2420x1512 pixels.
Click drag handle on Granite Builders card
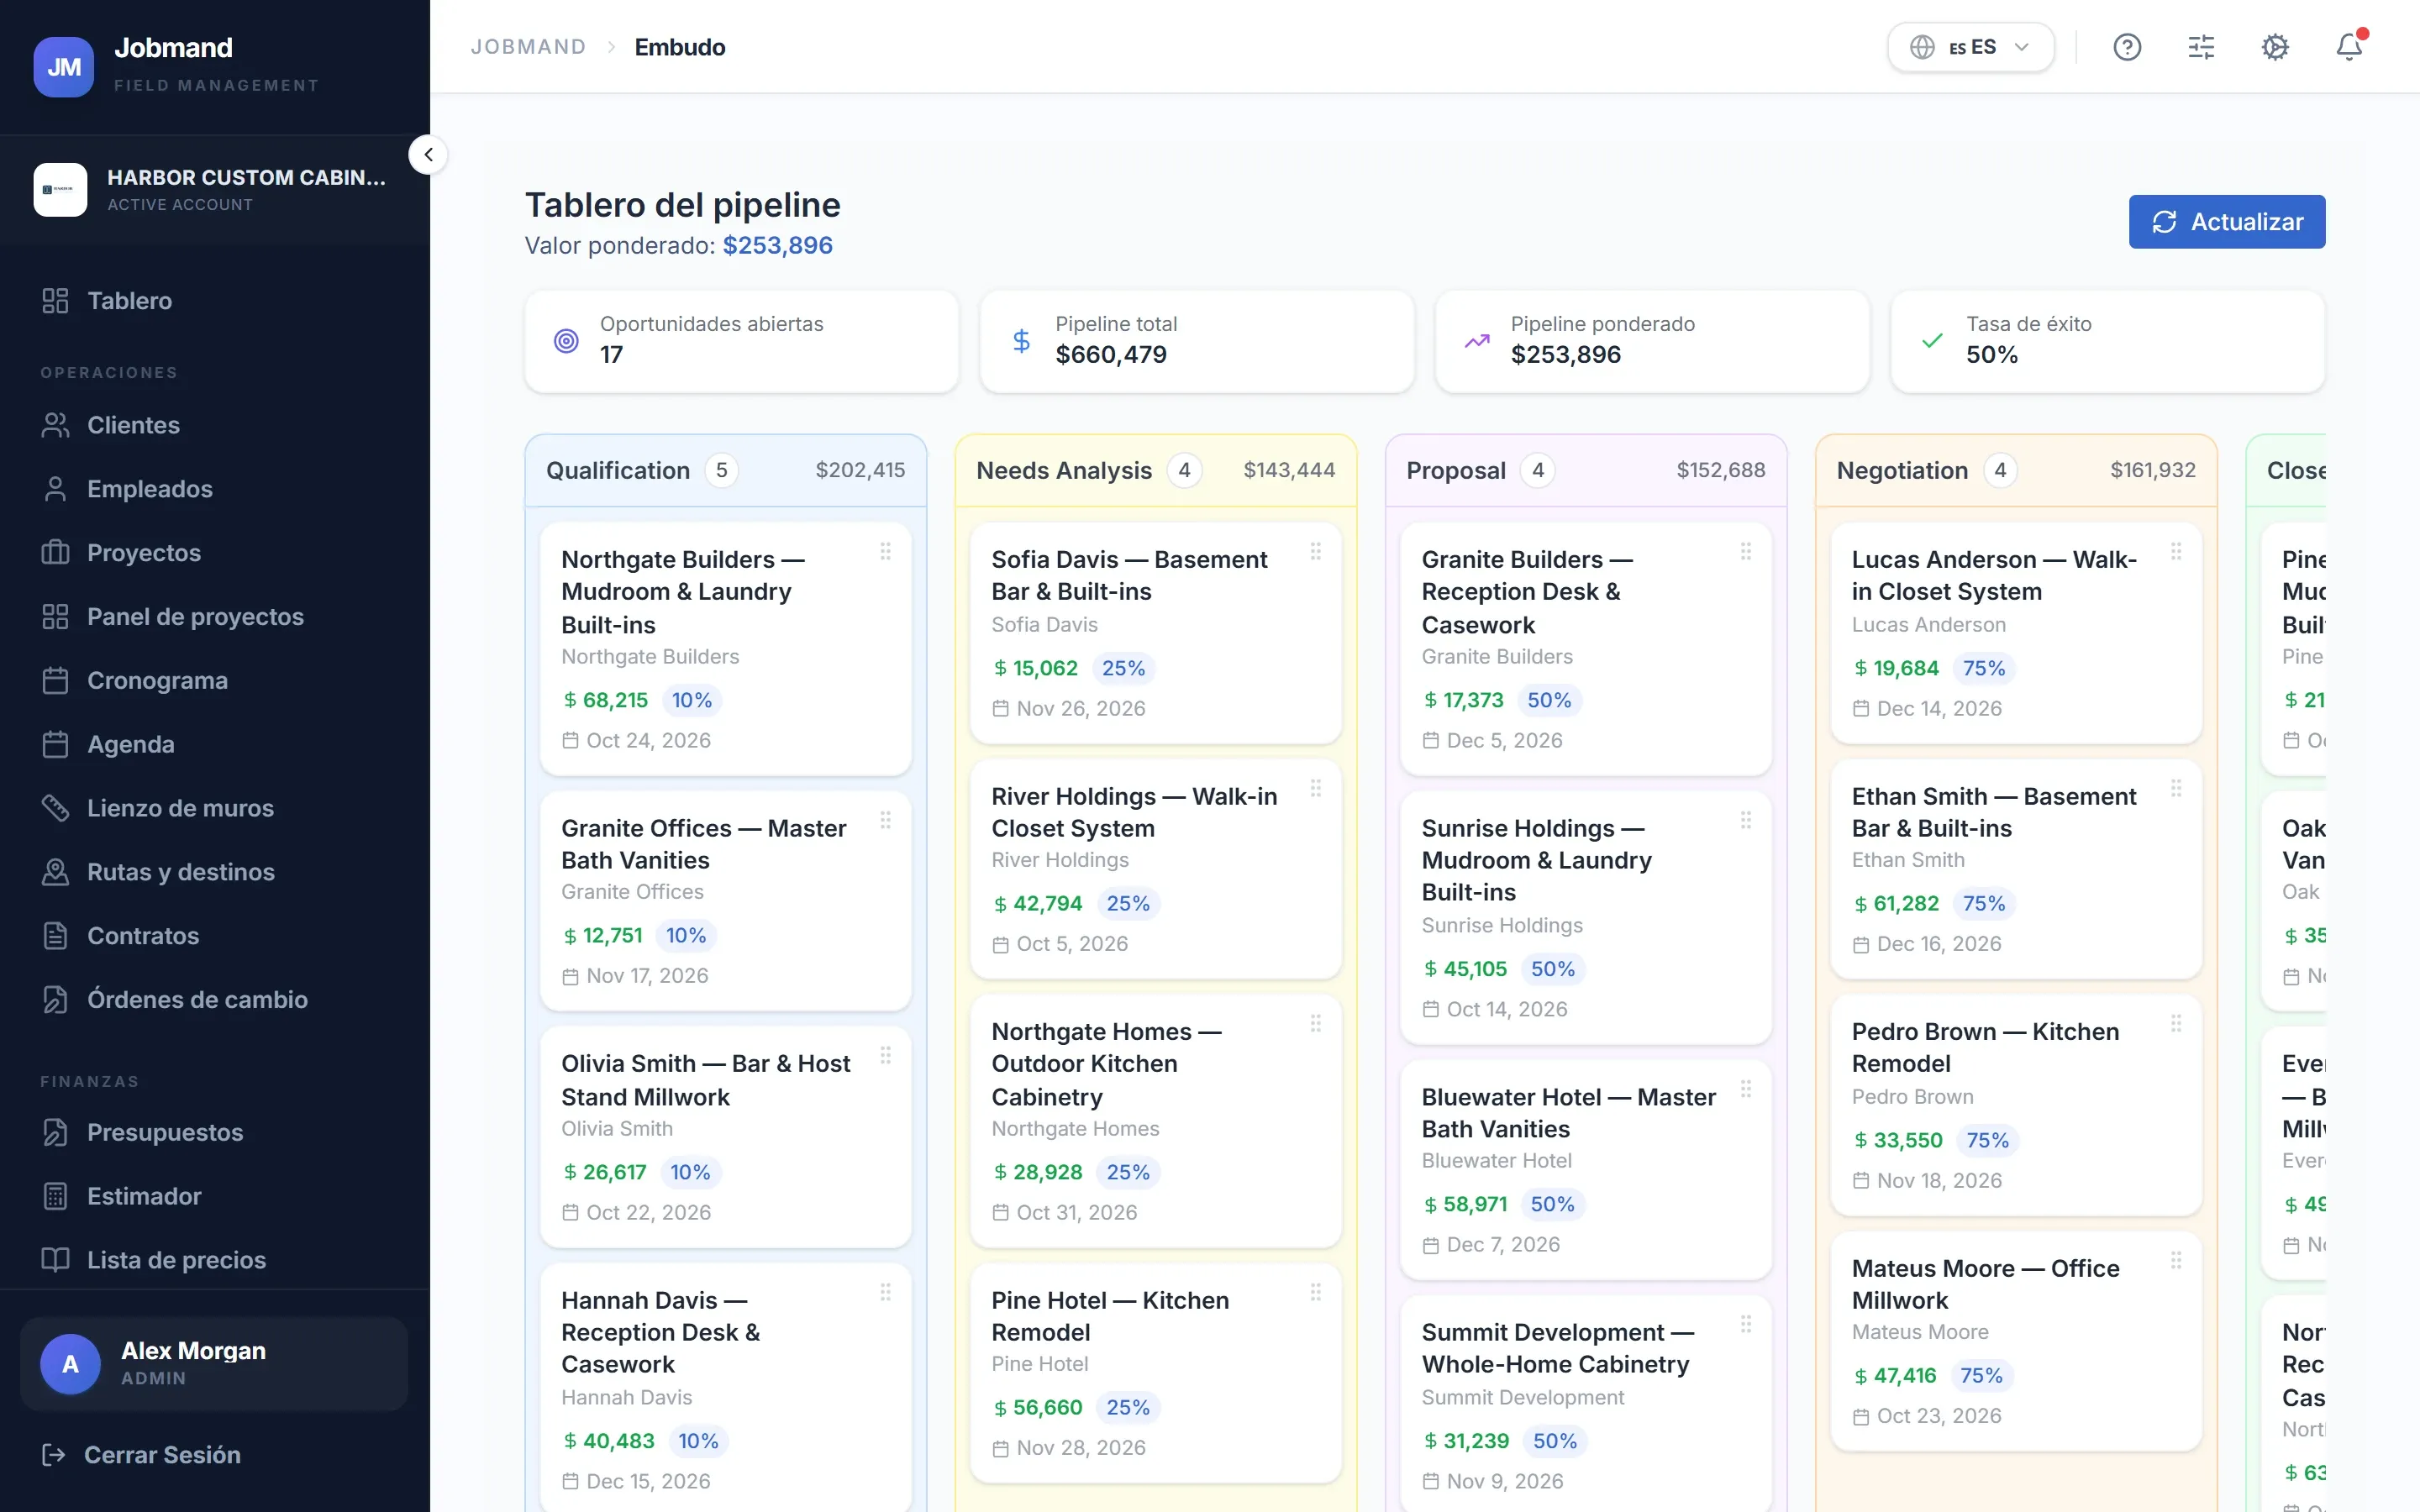coord(1745,551)
